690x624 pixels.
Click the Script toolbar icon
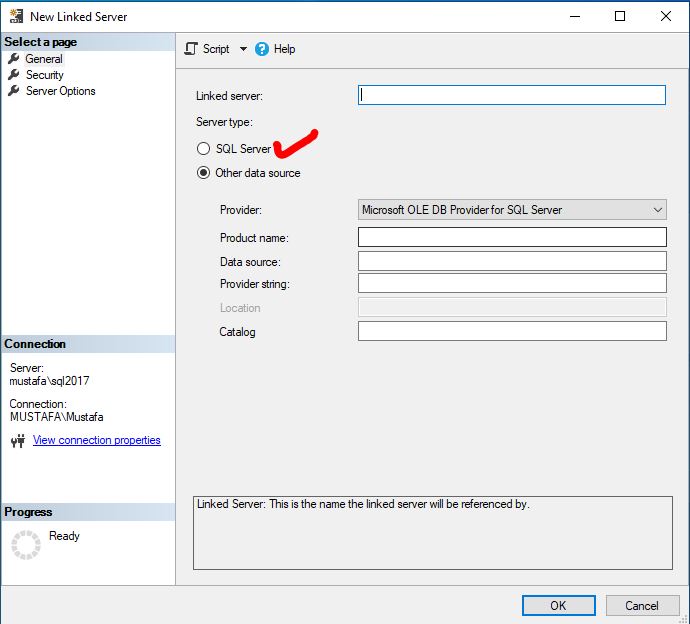point(191,49)
